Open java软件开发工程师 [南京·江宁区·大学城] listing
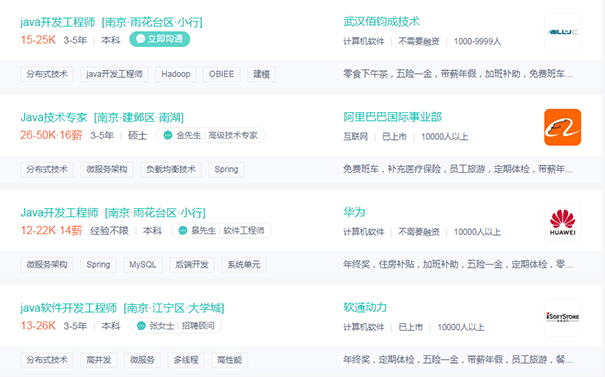Image resolution: width=605 pixels, height=377 pixels. (x=122, y=308)
